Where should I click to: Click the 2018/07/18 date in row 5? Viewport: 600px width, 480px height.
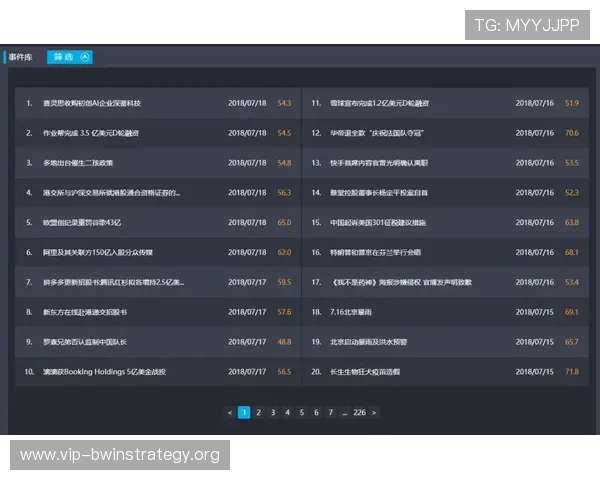(247, 223)
